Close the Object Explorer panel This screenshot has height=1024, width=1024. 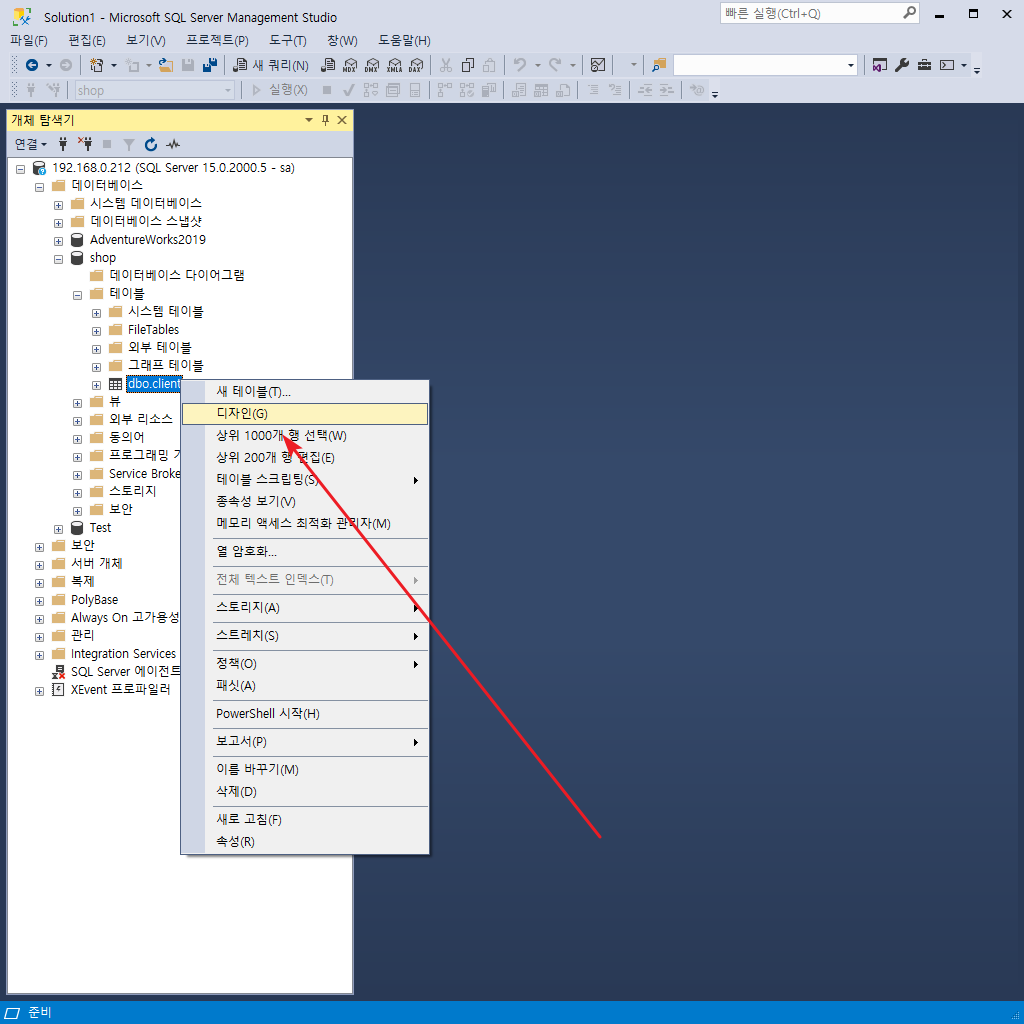tap(342, 120)
